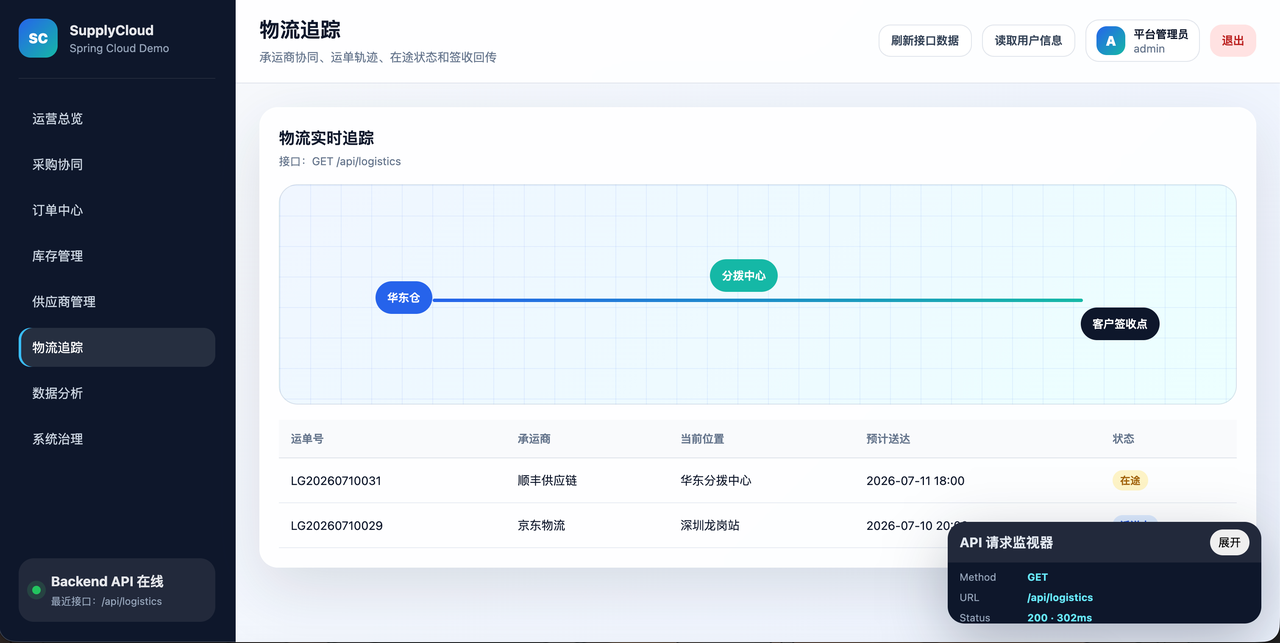The image size is (1280, 643).
Task: Open 运营总览 in the sidebar
Action: tap(117, 118)
